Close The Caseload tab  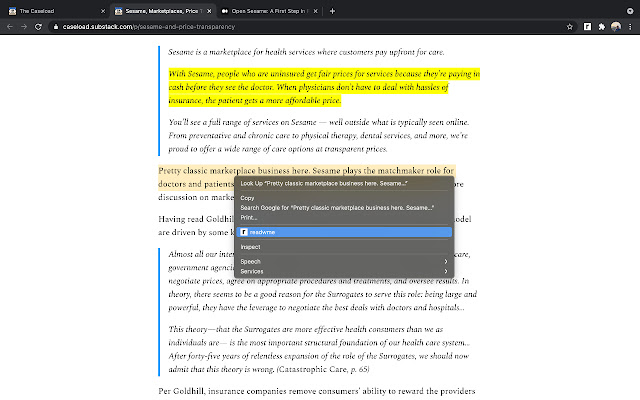coord(103,11)
